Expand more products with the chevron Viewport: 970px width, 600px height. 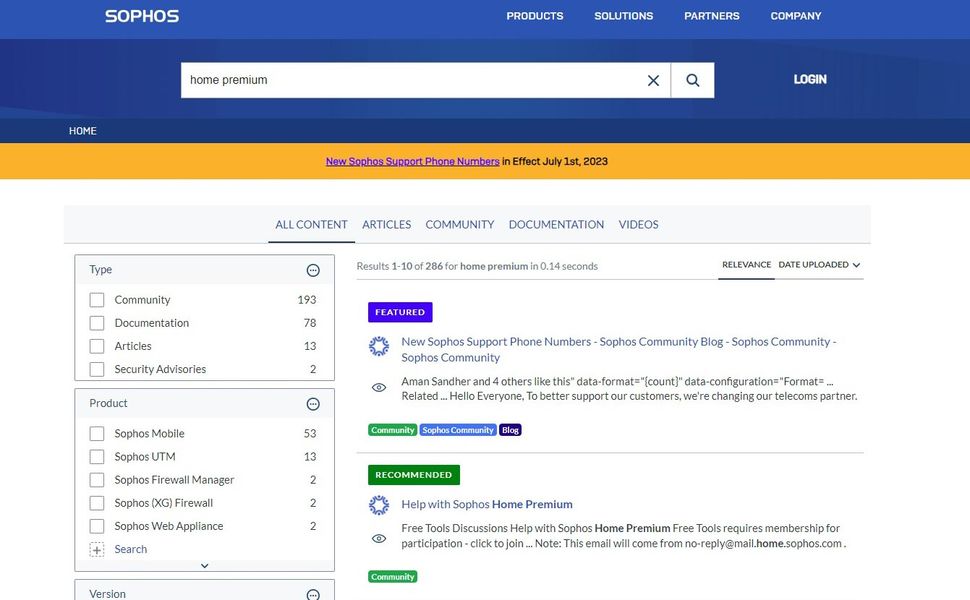[x=204, y=565]
